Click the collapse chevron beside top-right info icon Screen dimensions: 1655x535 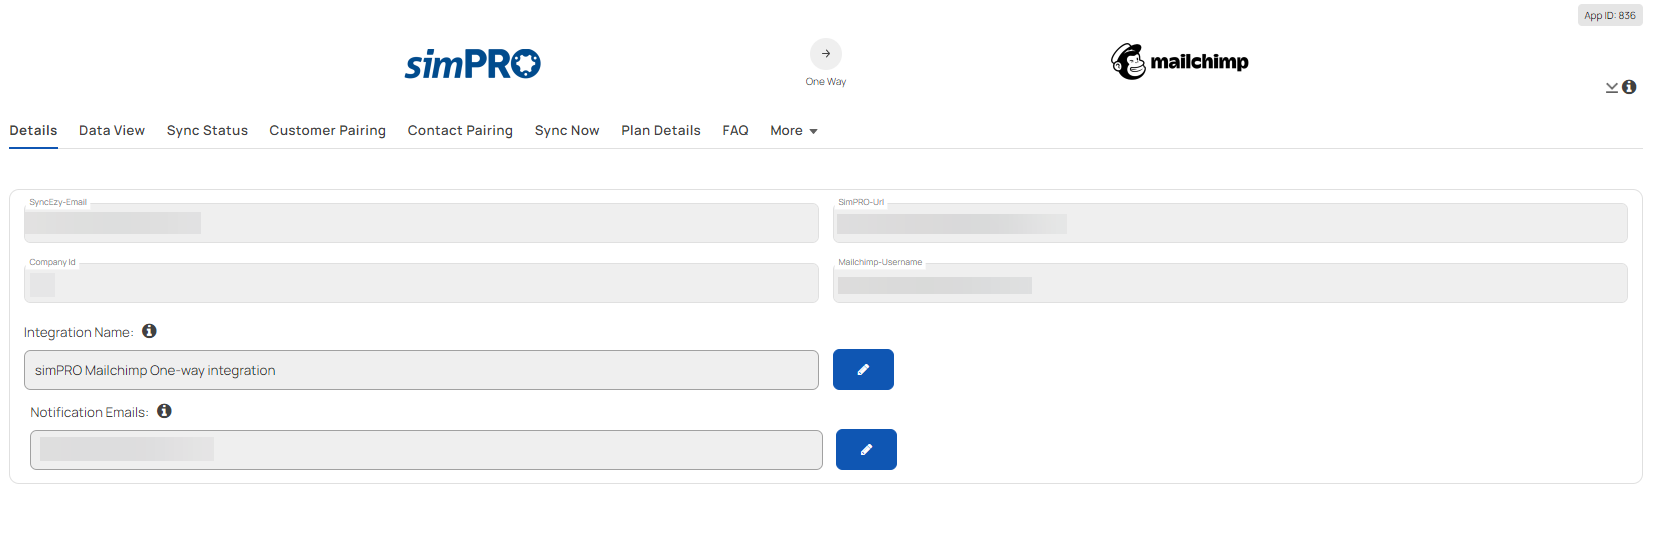(1612, 88)
